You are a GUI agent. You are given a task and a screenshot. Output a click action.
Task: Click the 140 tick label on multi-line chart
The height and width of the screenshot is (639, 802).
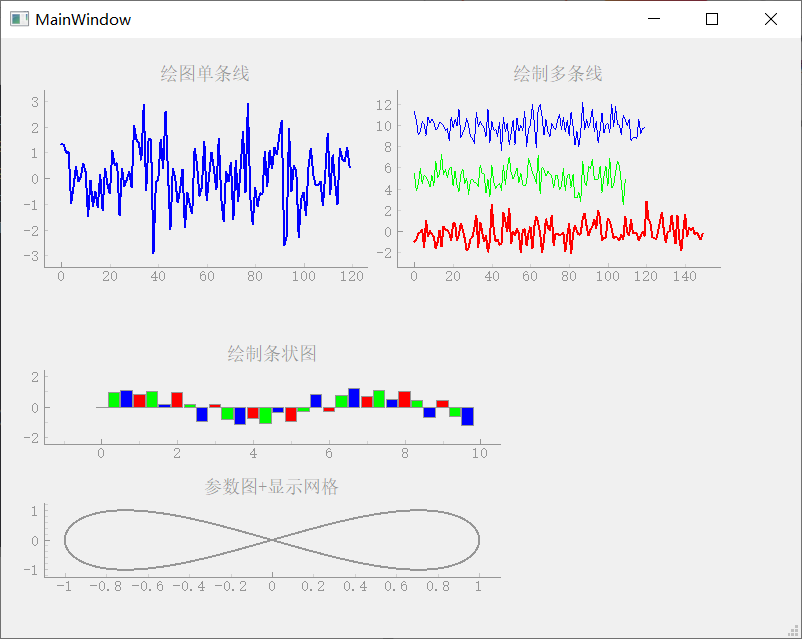click(687, 277)
